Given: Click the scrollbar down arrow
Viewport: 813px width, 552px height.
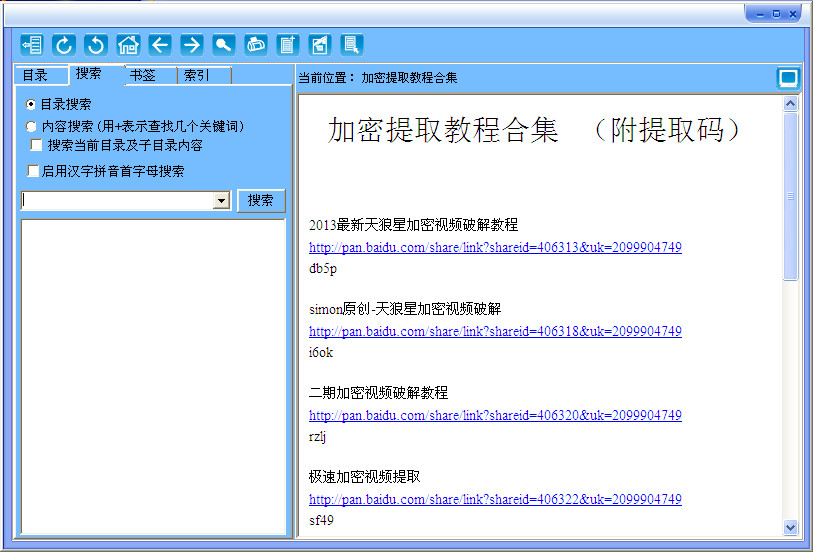Looking at the screenshot, I should click(x=790, y=528).
